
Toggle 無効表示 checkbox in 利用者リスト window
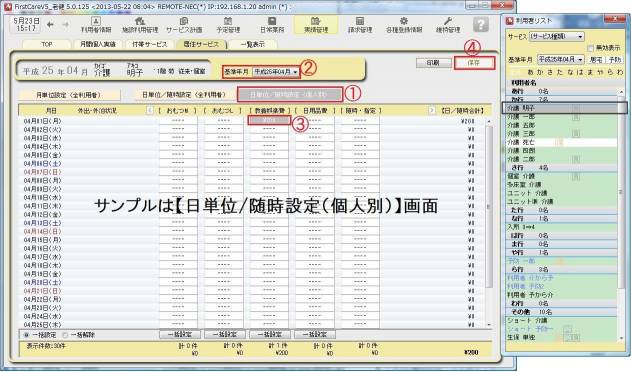[x=590, y=48]
